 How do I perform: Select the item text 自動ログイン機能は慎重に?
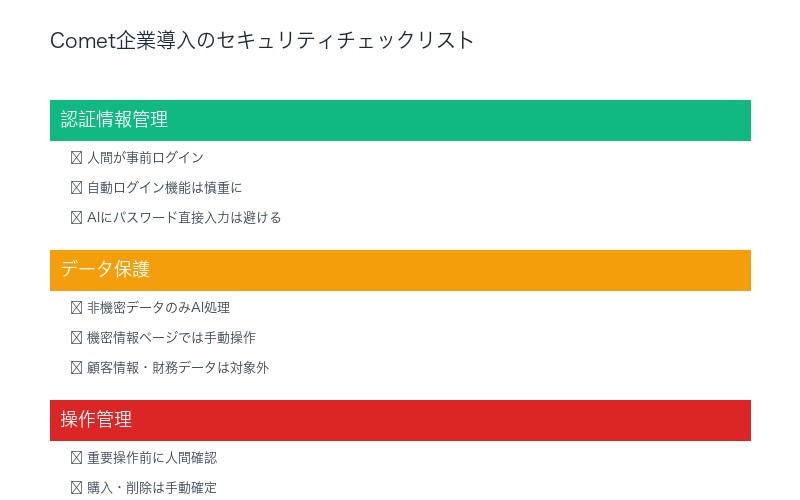164,188
